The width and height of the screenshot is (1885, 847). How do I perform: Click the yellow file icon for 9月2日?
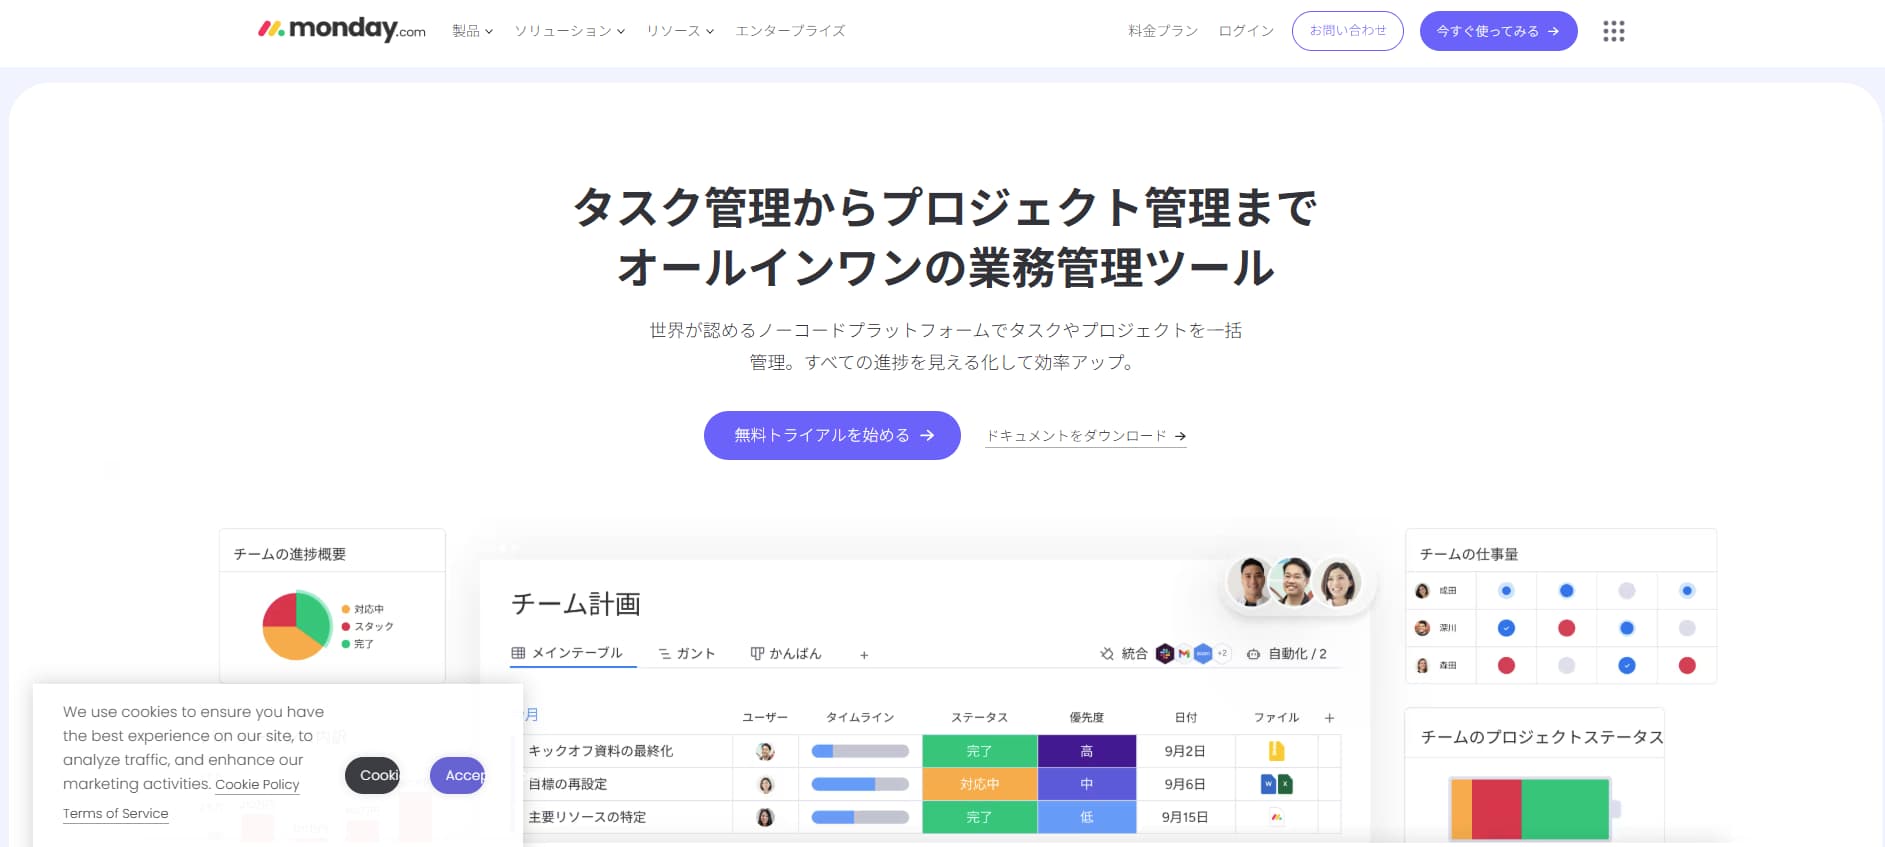click(x=1276, y=751)
